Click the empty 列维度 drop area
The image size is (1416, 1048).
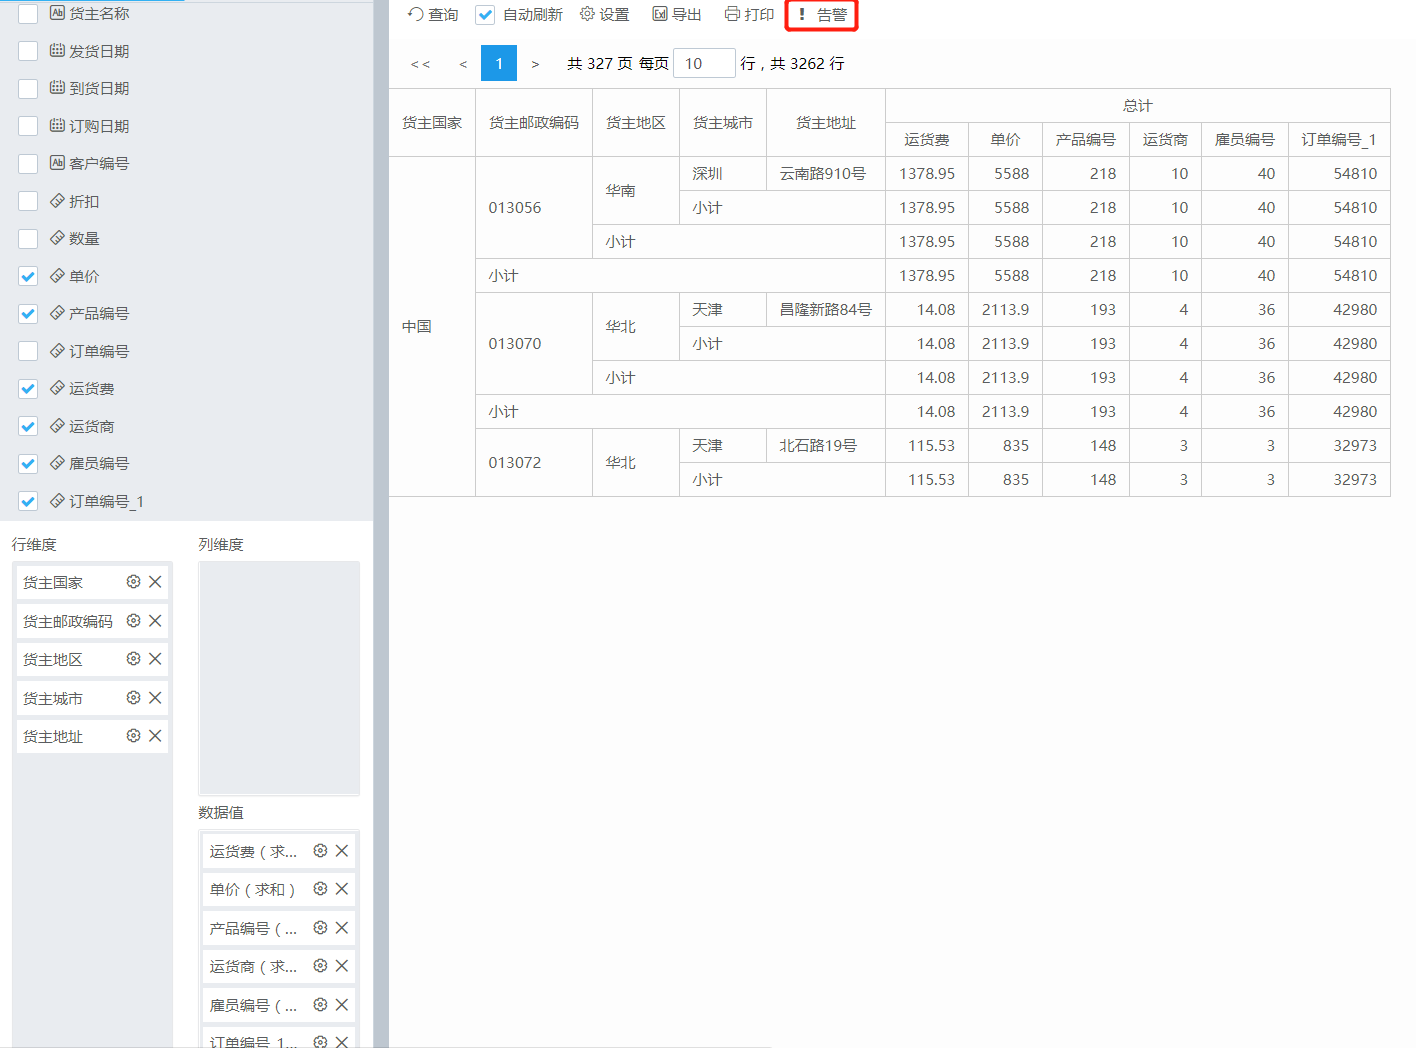tap(279, 678)
